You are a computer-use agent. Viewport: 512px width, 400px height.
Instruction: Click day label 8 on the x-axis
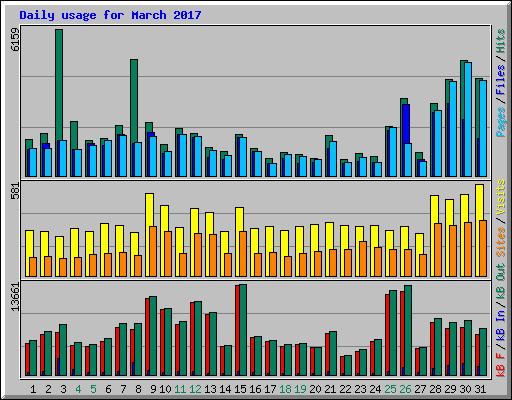pyautogui.click(x=138, y=389)
